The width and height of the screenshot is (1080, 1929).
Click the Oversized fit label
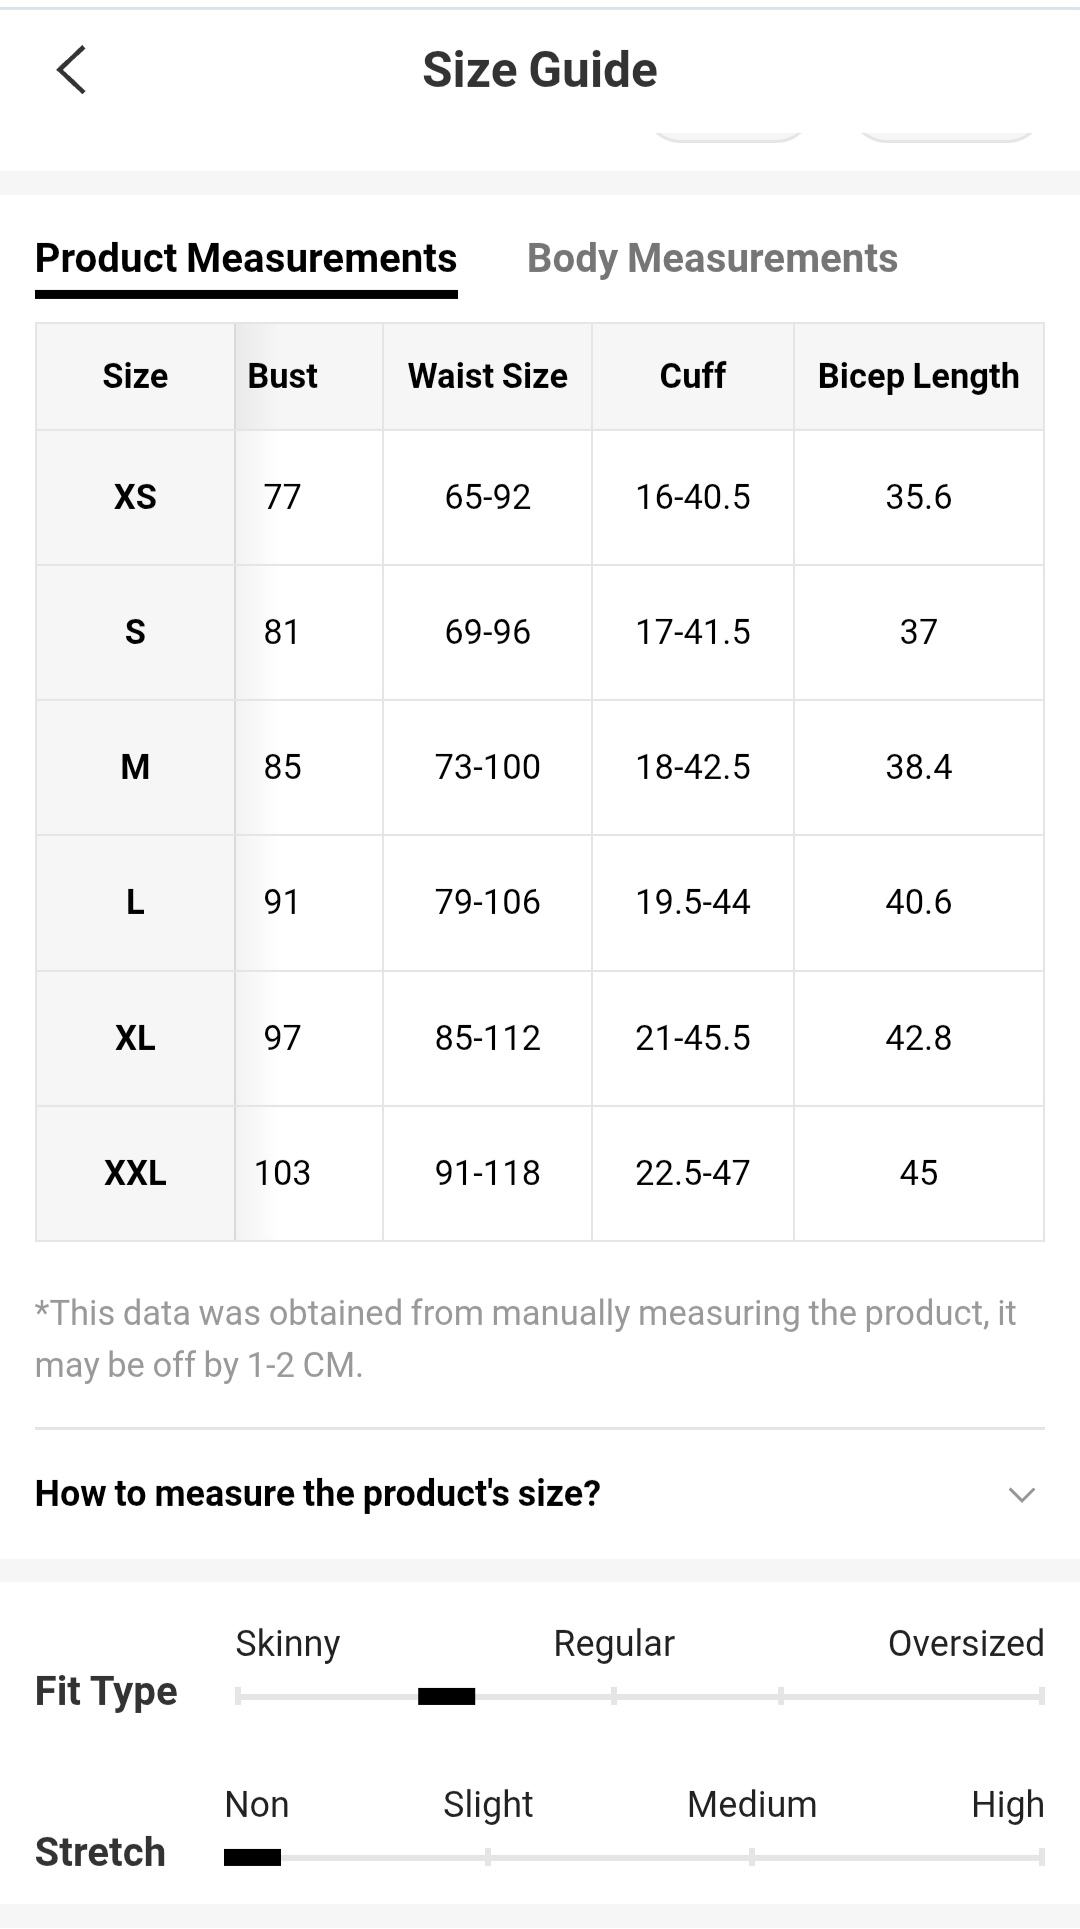pyautogui.click(x=965, y=1643)
